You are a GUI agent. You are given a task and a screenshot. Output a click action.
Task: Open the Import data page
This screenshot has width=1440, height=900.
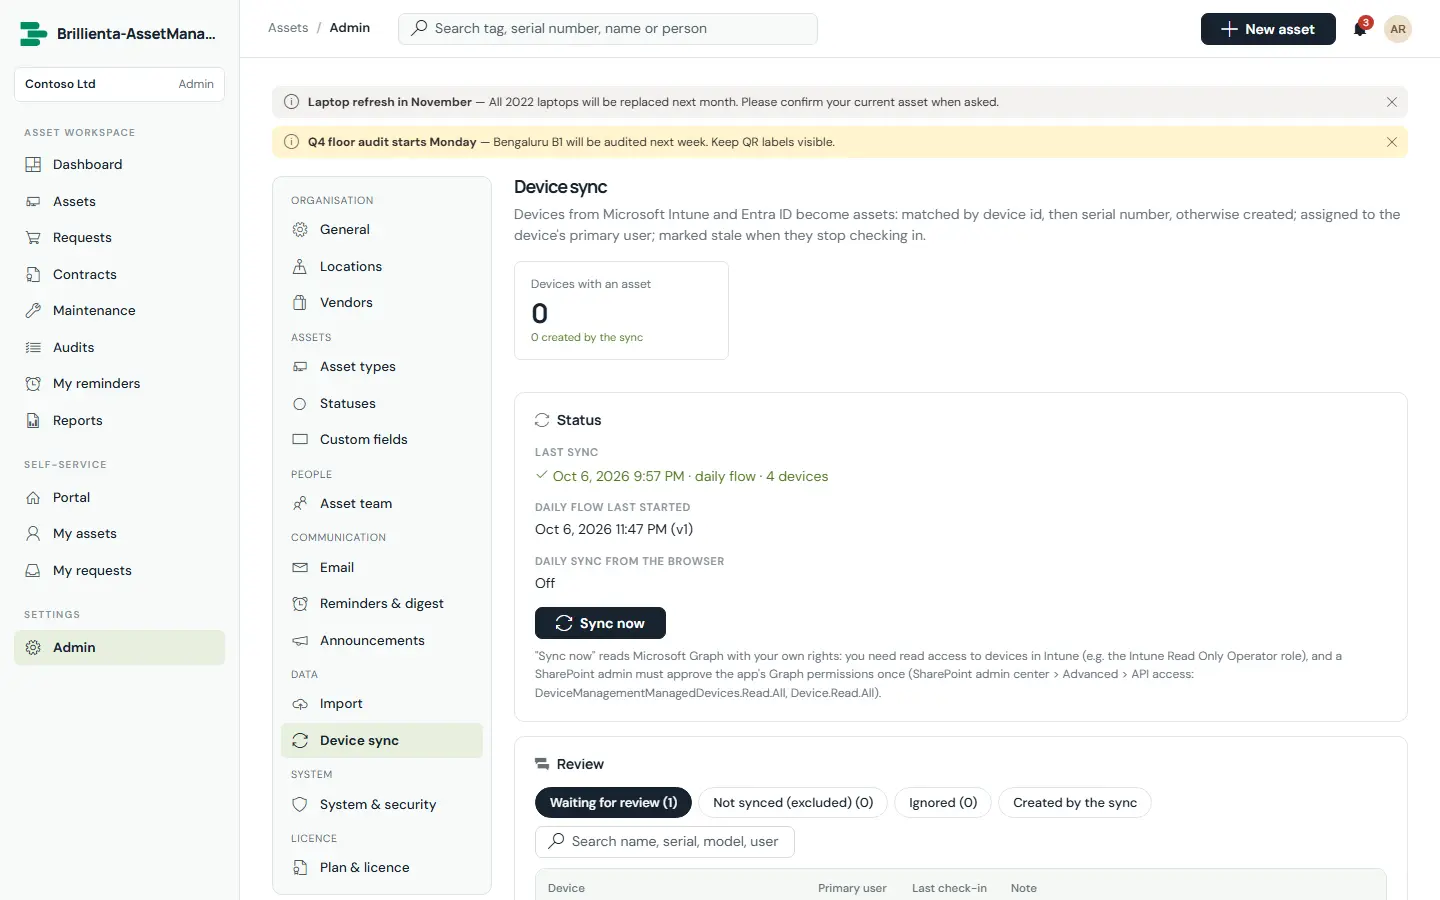(x=382, y=703)
